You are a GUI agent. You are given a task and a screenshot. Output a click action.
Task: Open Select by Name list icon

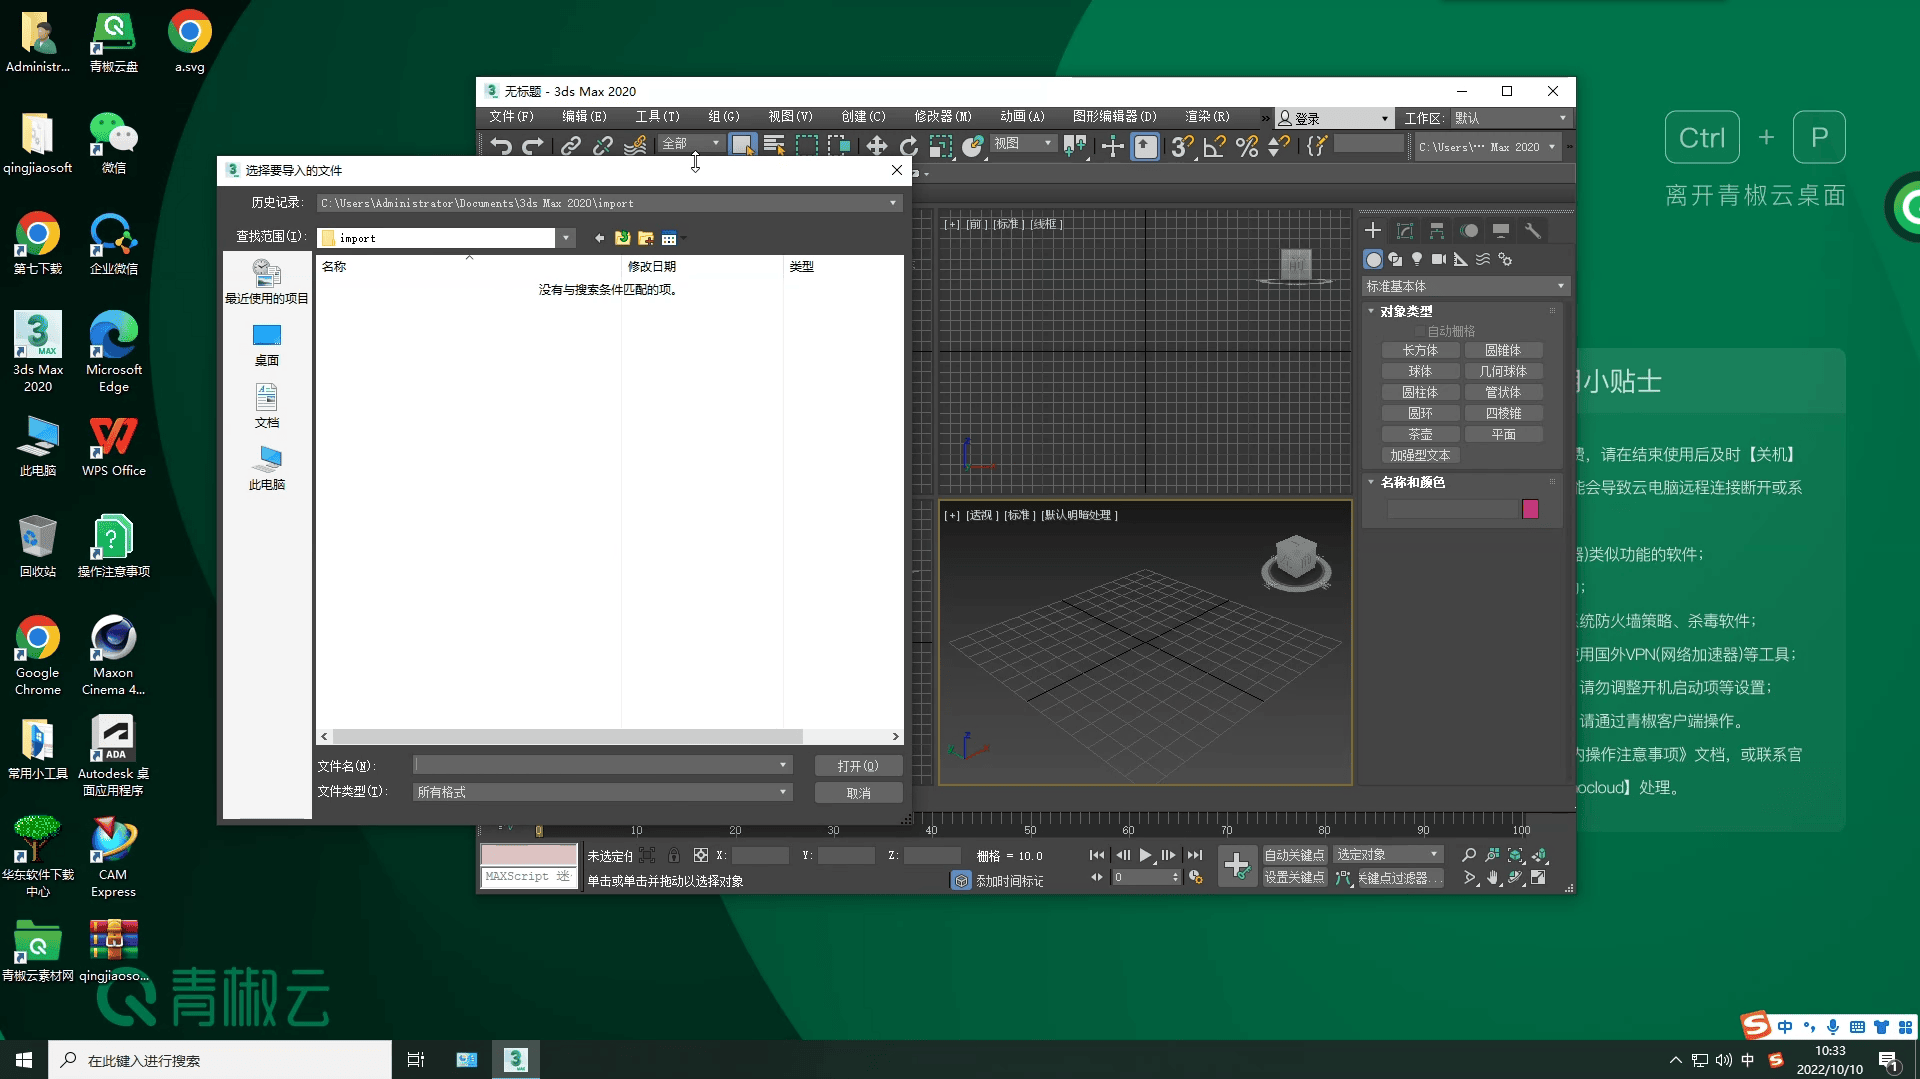tap(774, 146)
